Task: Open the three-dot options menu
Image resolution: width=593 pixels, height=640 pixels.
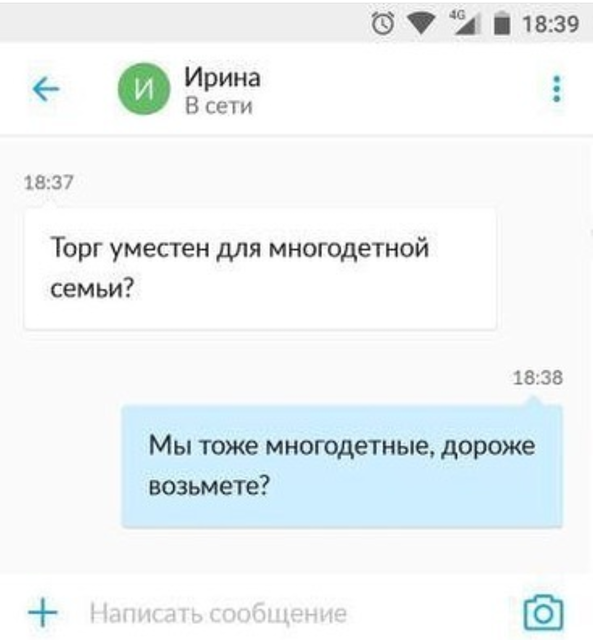Action: pyautogui.click(x=557, y=89)
